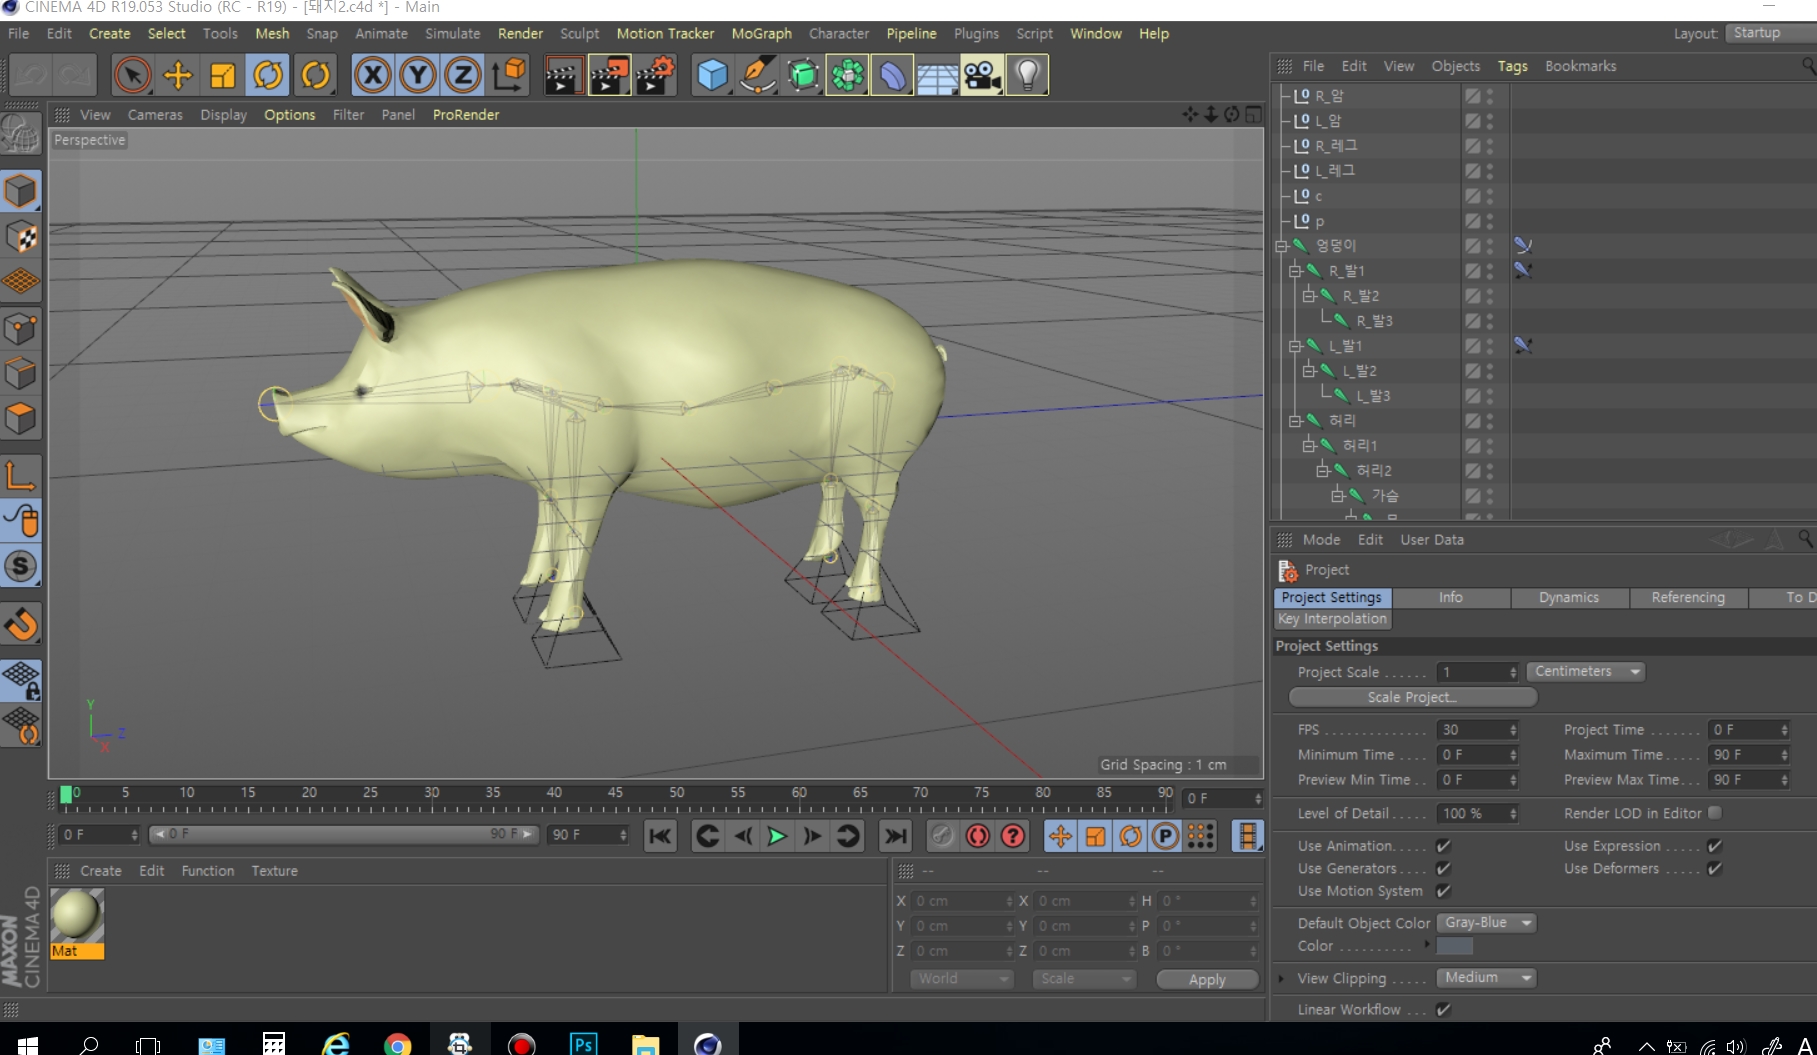Open Edit Render Settings
1817x1055 pixels.
656,76
